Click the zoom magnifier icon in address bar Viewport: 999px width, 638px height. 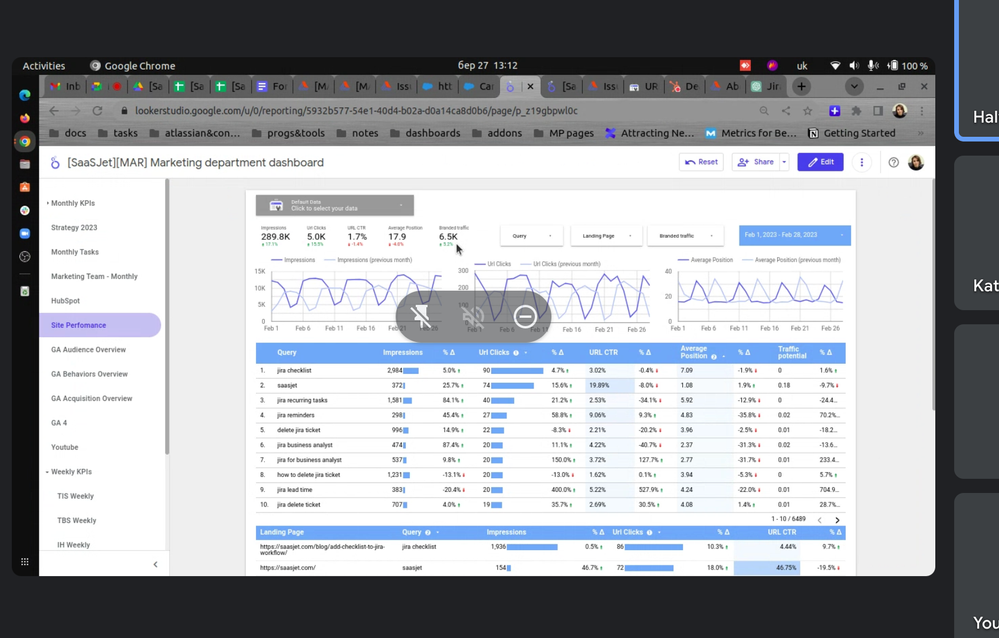pos(764,111)
